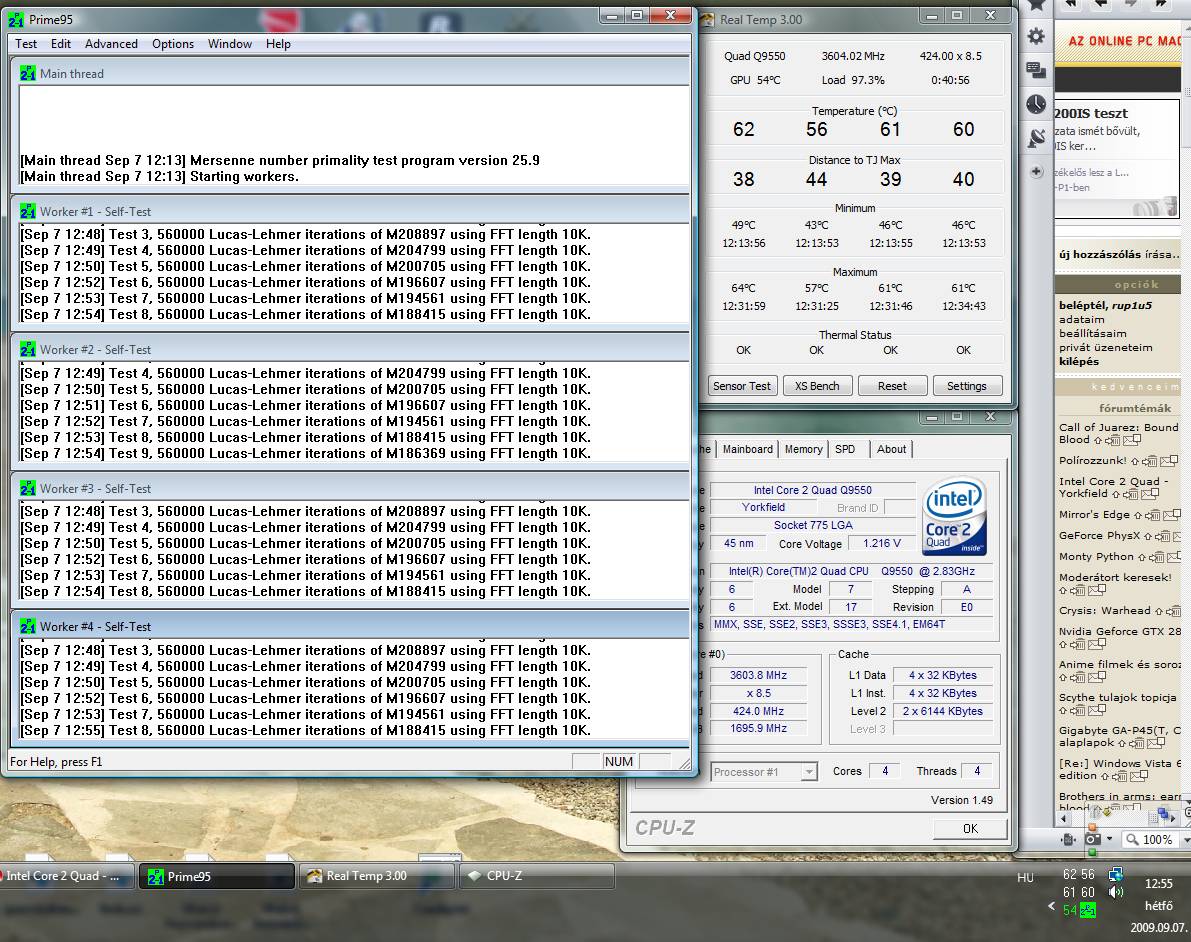The image size is (1191, 942).
Task: Switch to CPU-Z in the taskbar
Action: 536,876
